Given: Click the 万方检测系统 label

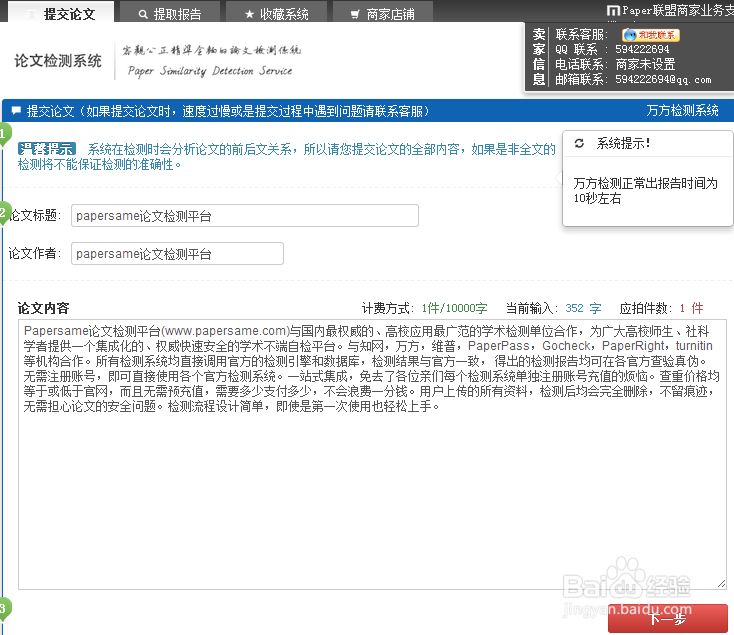Looking at the screenshot, I should (682, 110).
